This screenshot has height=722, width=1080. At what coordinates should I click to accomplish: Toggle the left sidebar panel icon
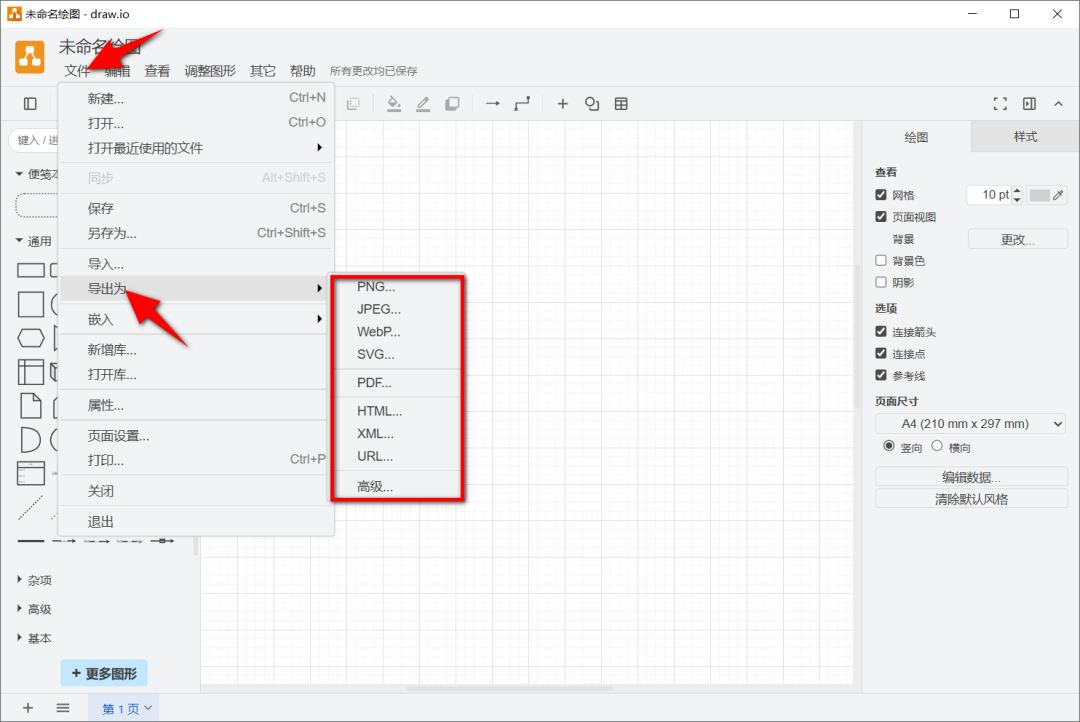click(x=30, y=104)
